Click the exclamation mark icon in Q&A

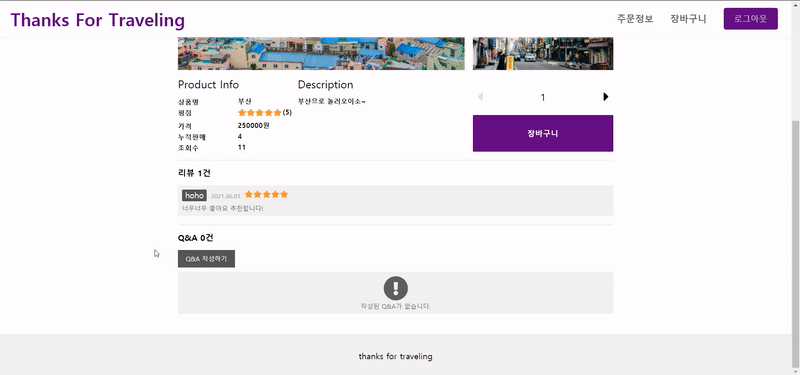coord(395,288)
